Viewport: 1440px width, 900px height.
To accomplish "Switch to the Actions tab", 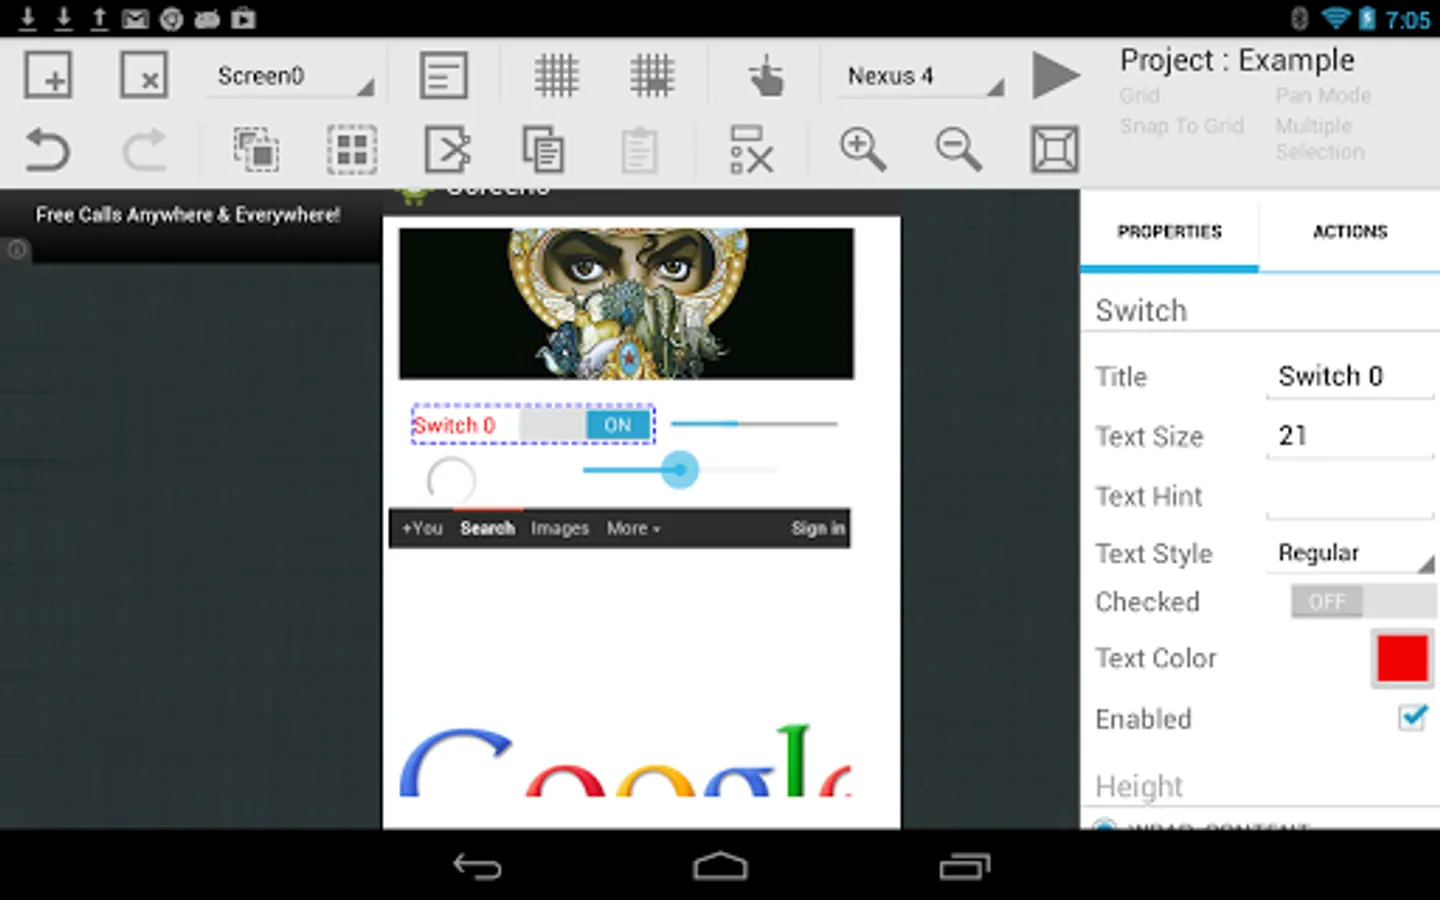I will click(1350, 231).
